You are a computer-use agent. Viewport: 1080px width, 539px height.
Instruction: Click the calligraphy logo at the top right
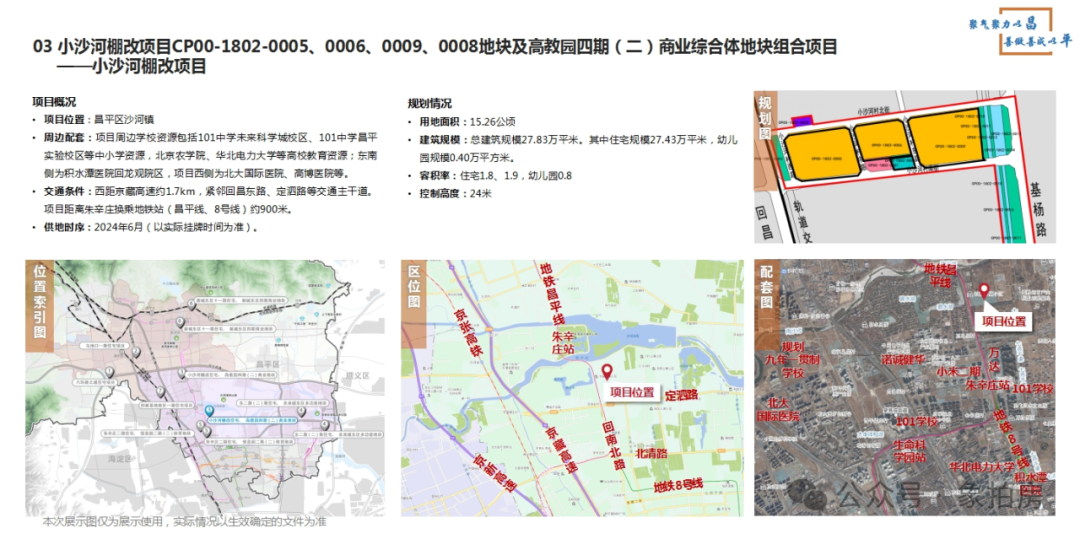pyautogui.click(x=1020, y=31)
